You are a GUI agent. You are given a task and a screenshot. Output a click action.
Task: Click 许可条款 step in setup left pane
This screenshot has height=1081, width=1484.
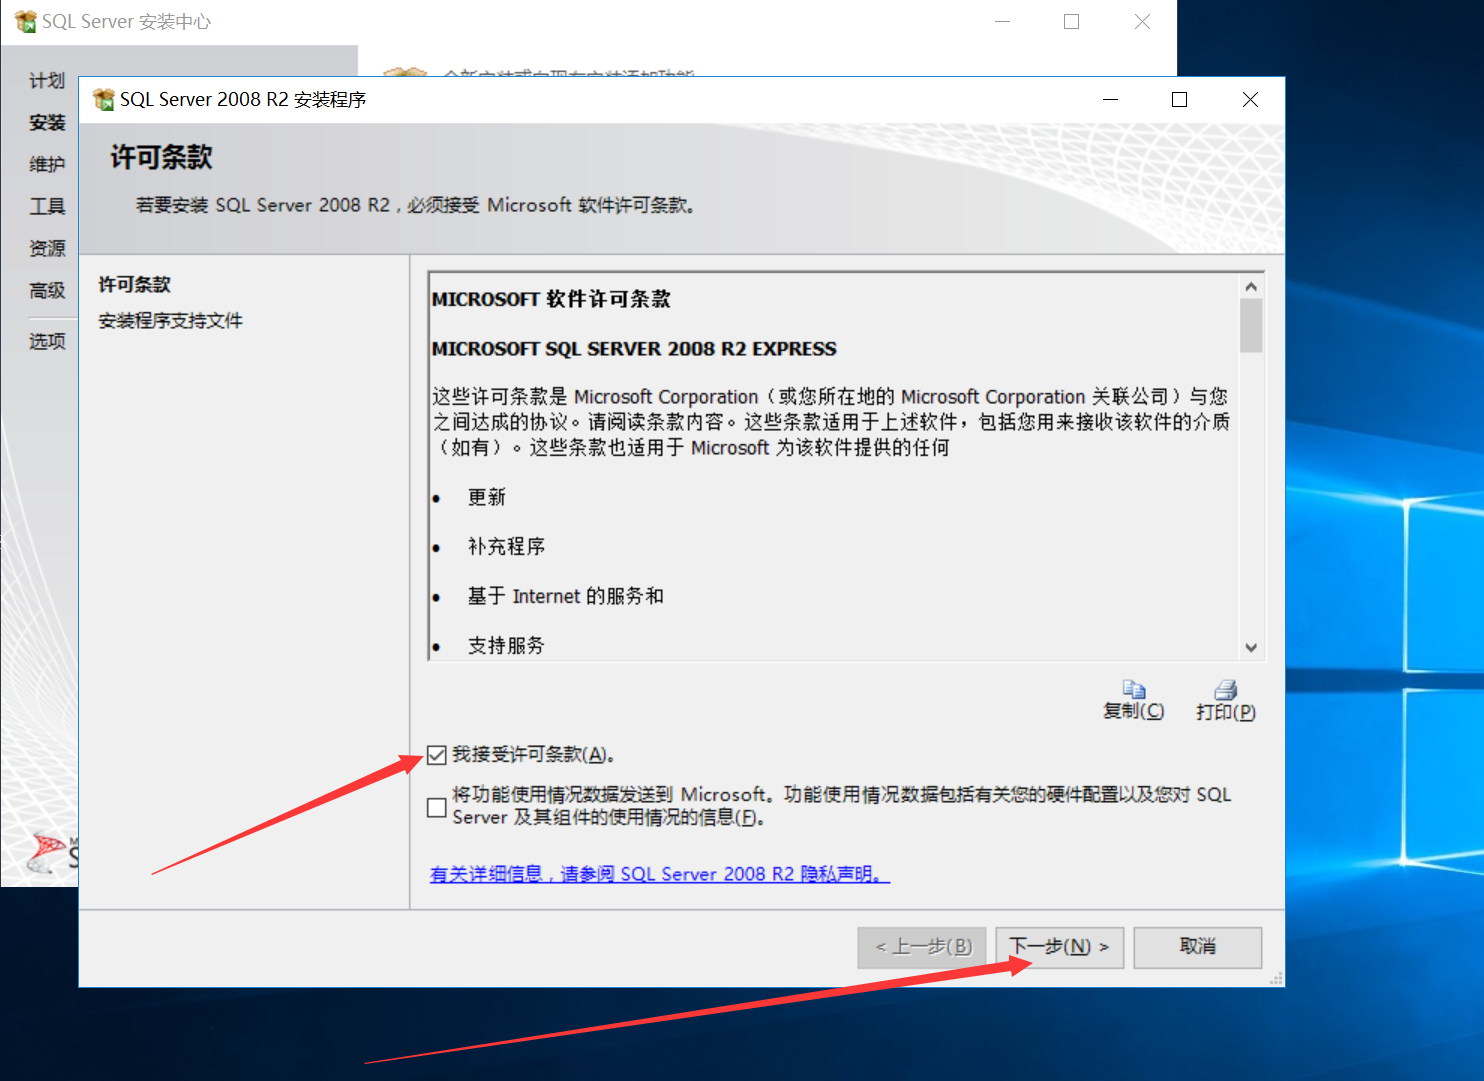coord(134,285)
